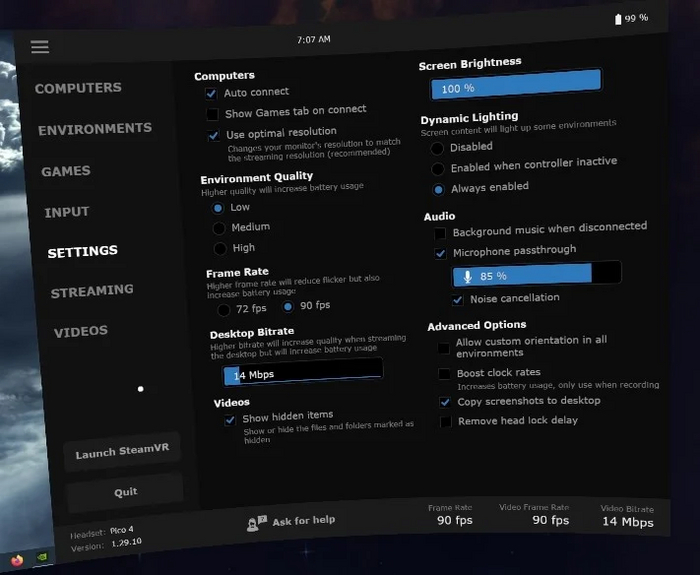Screen dimensions: 700x575
Task: Adjust the Screen Brightness slider
Action: point(516,84)
